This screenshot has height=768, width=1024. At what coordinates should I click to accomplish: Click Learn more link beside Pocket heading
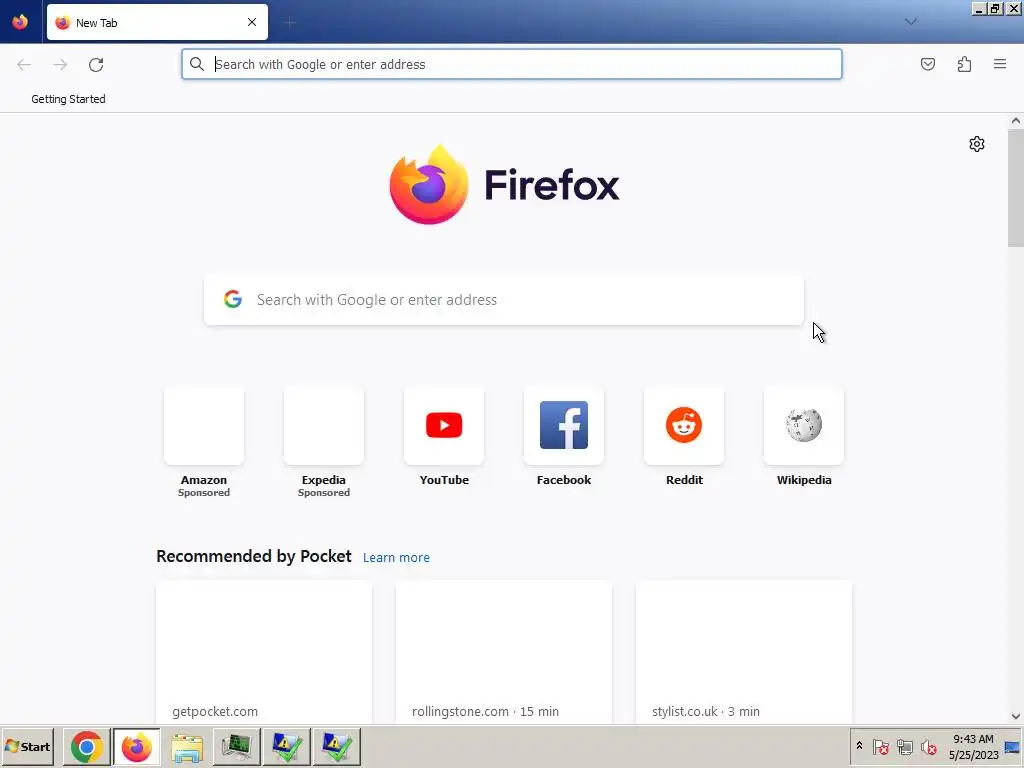(x=396, y=558)
